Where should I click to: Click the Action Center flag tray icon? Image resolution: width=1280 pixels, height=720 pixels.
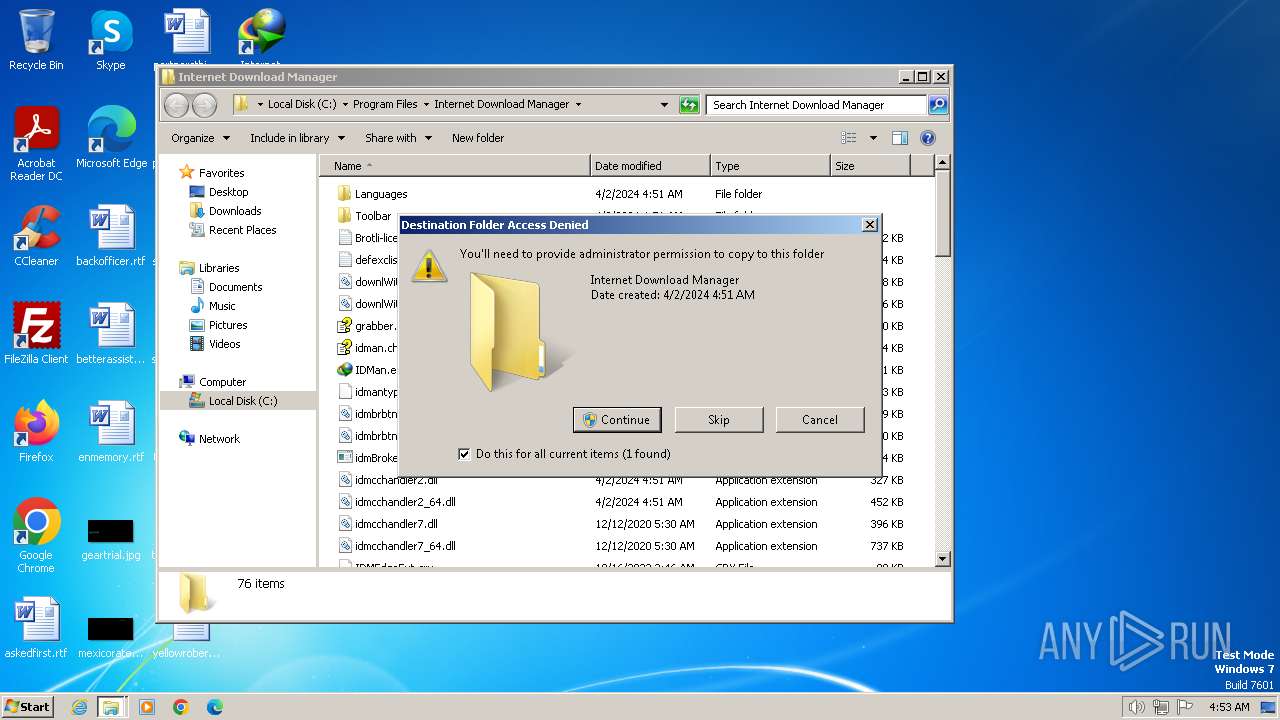(x=1186, y=707)
